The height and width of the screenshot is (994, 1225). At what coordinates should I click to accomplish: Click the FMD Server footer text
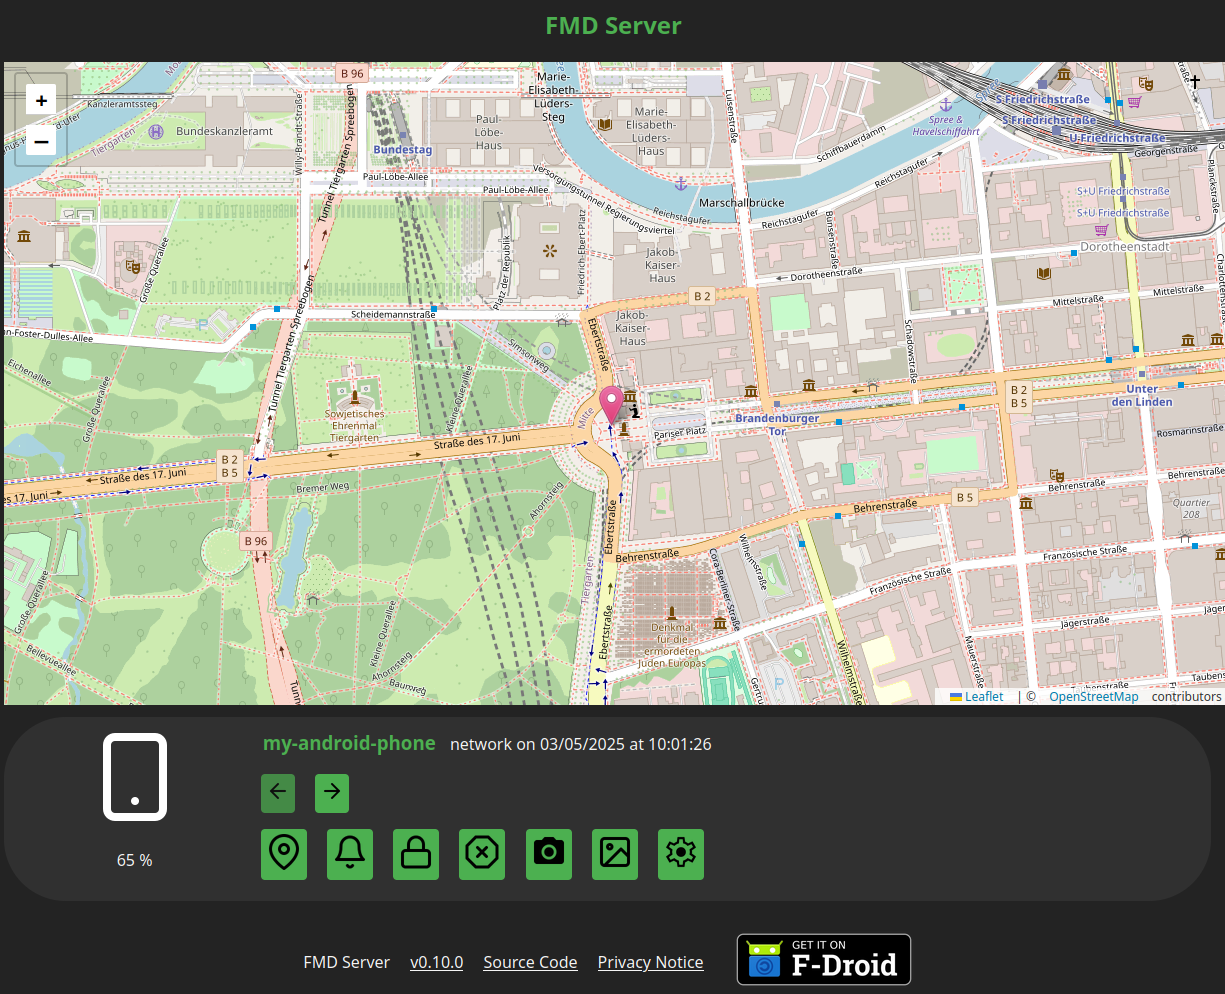click(x=346, y=962)
